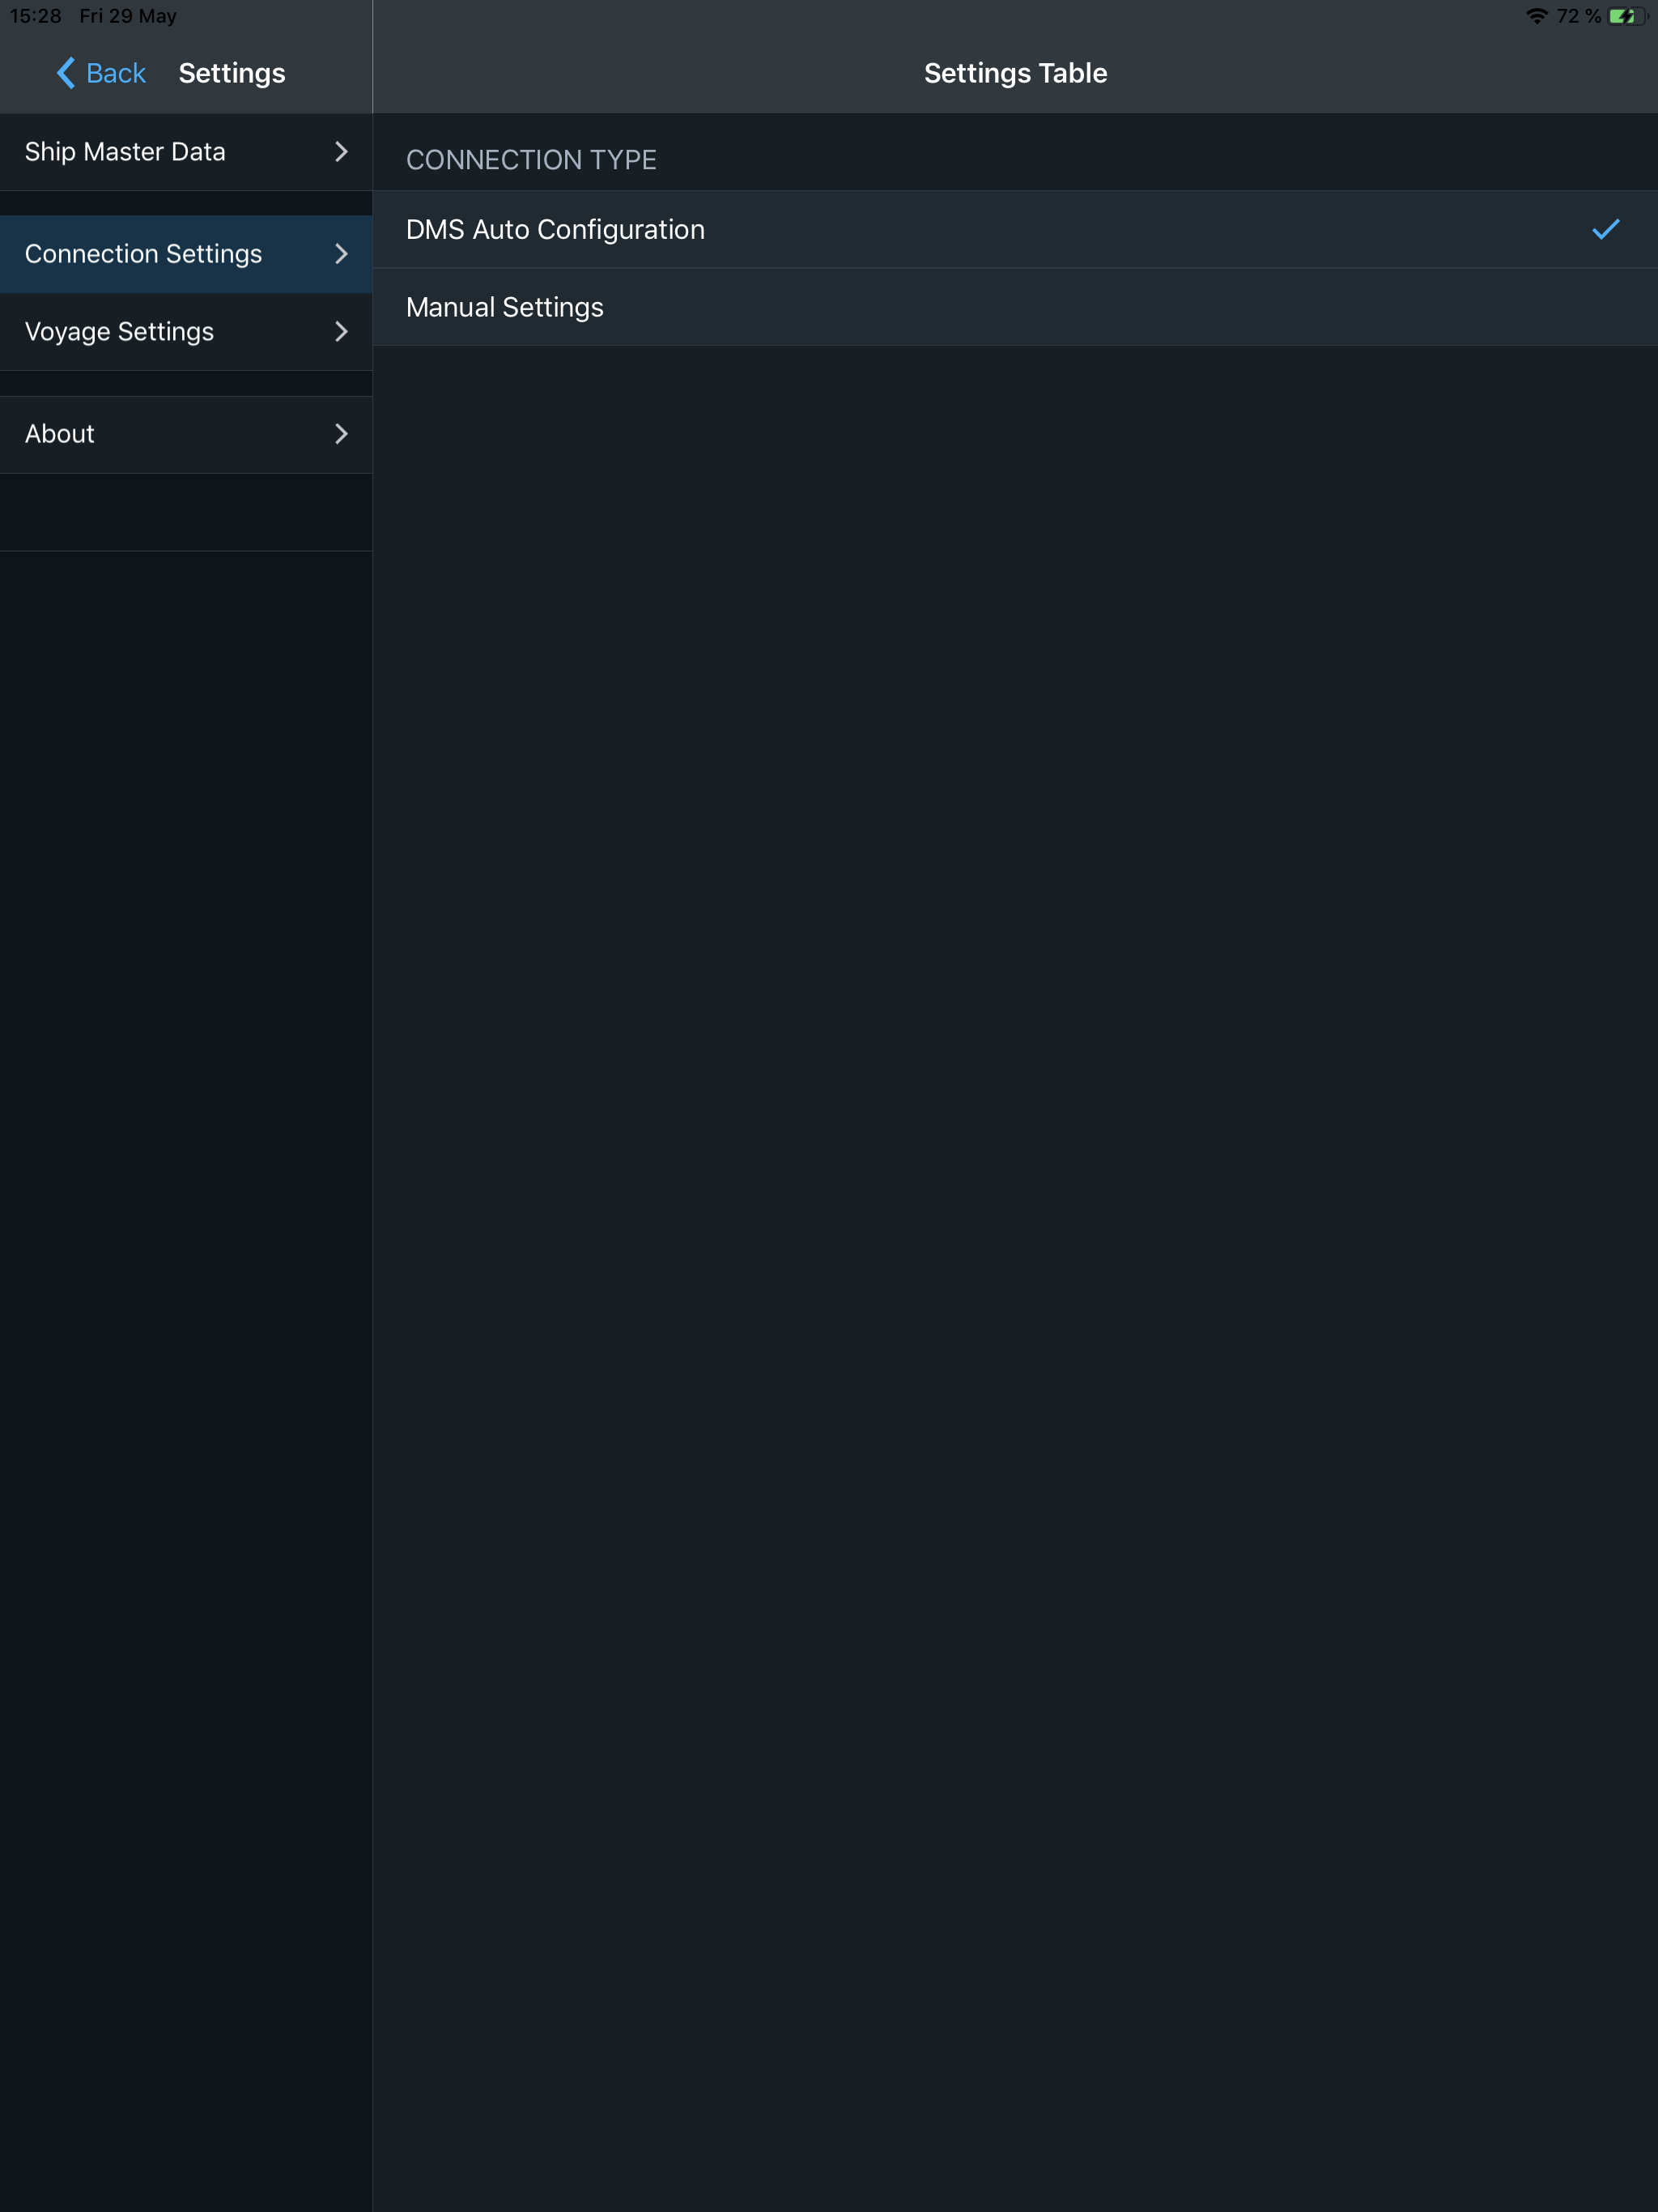Click the CONNECTION TYPE section header
Viewport: 1658px width, 2212px height.
(531, 160)
